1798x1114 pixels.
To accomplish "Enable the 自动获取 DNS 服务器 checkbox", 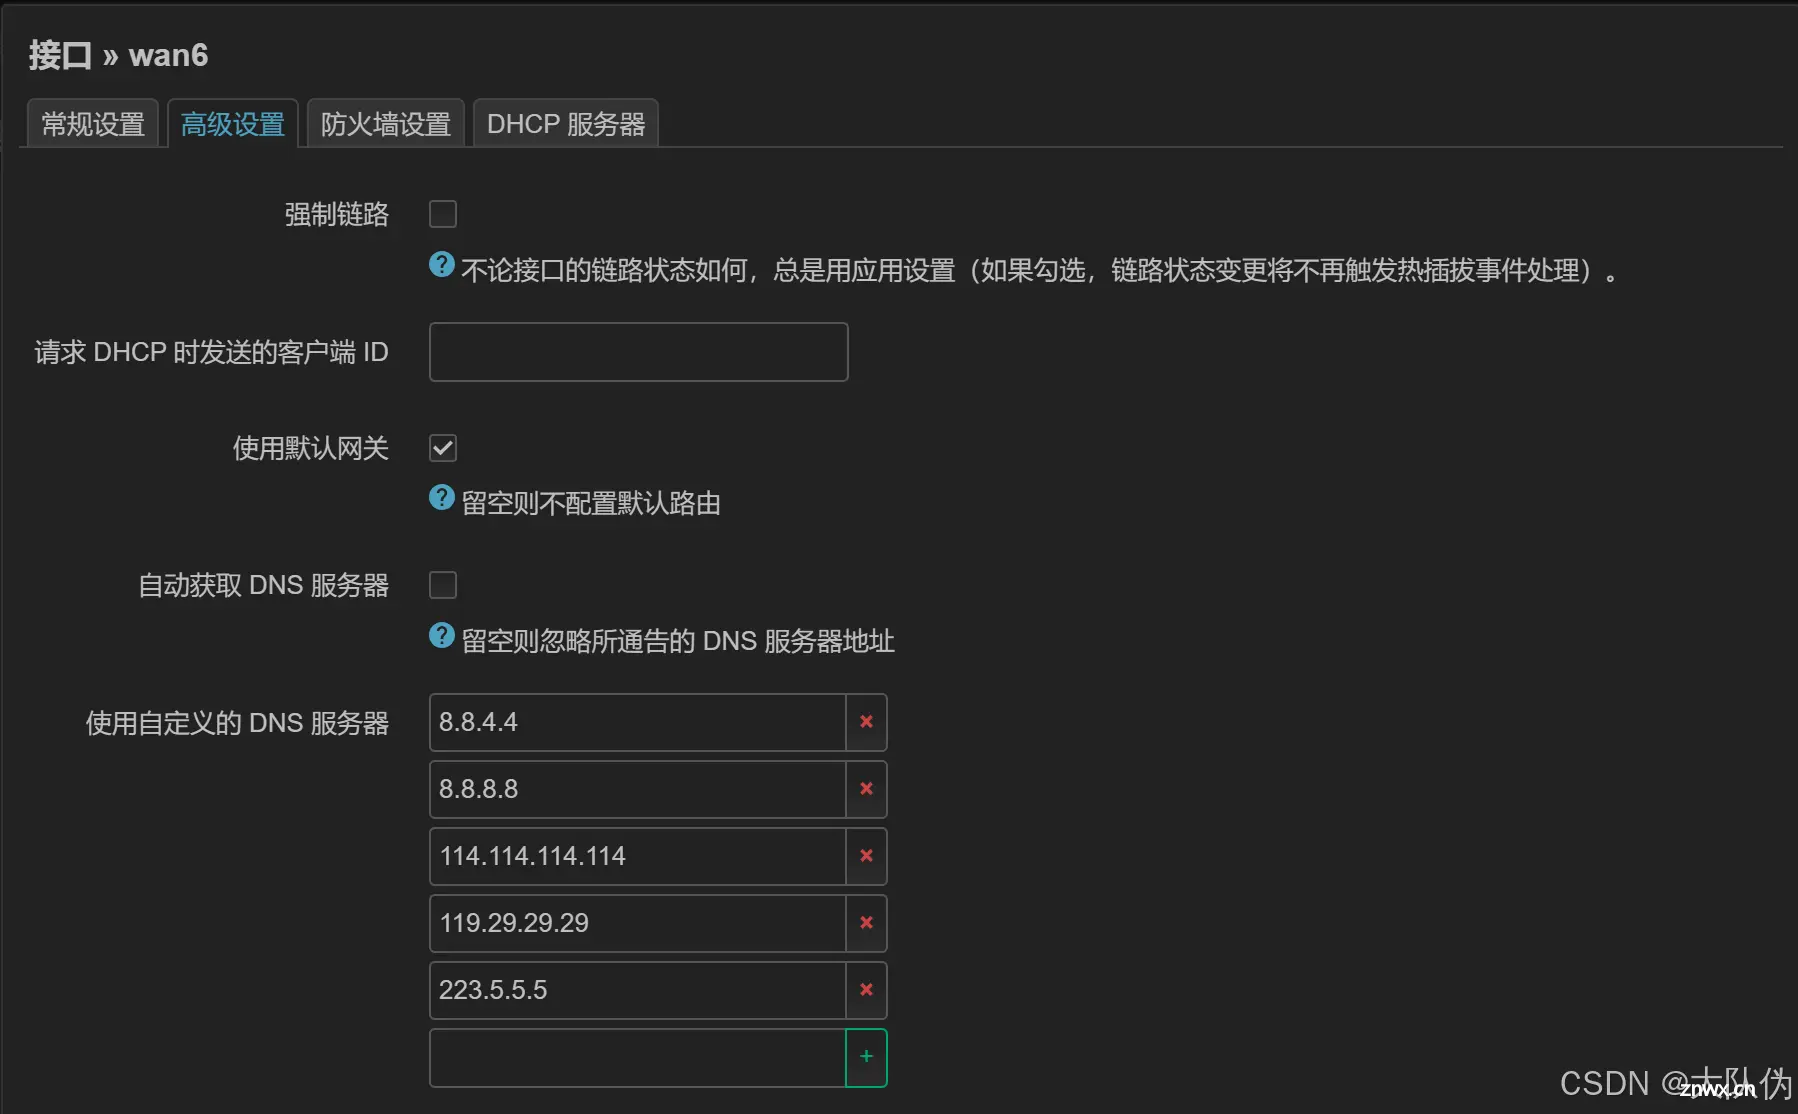I will (443, 585).
